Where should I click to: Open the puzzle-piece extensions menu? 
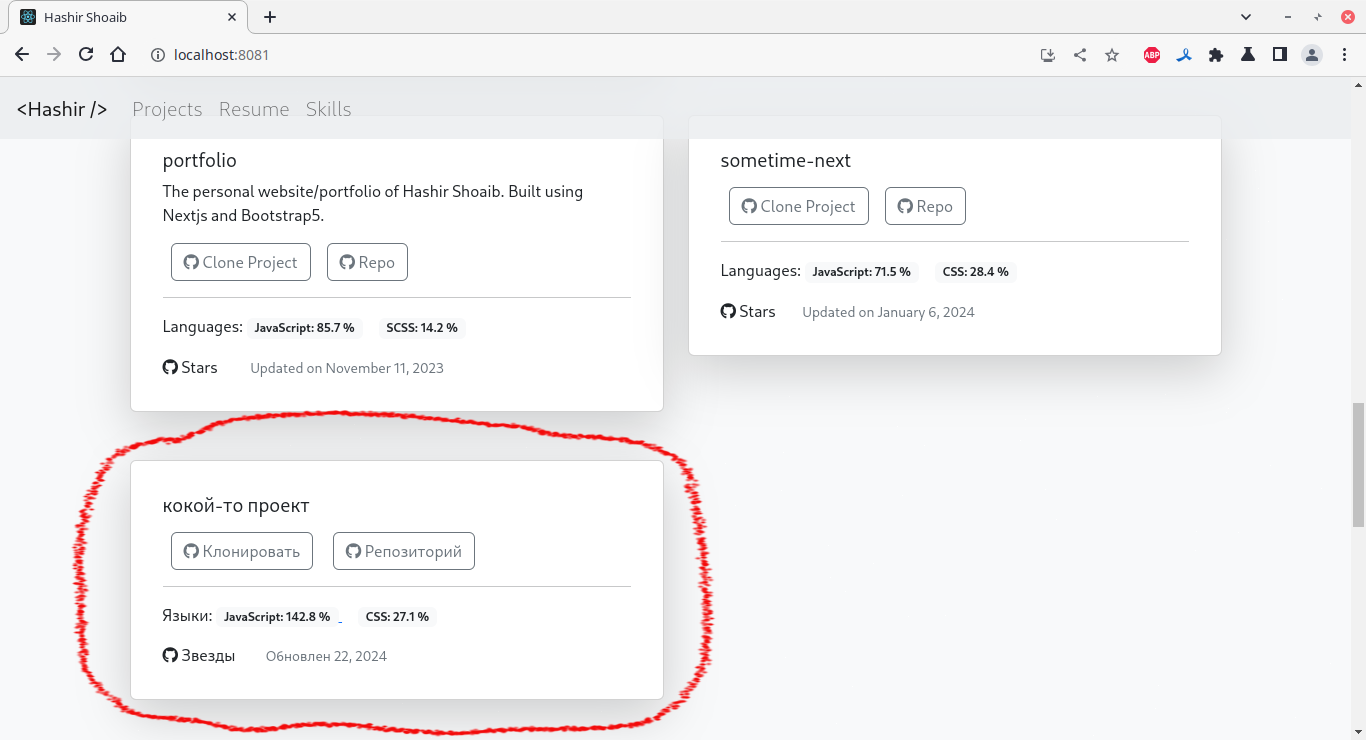[1216, 55]
